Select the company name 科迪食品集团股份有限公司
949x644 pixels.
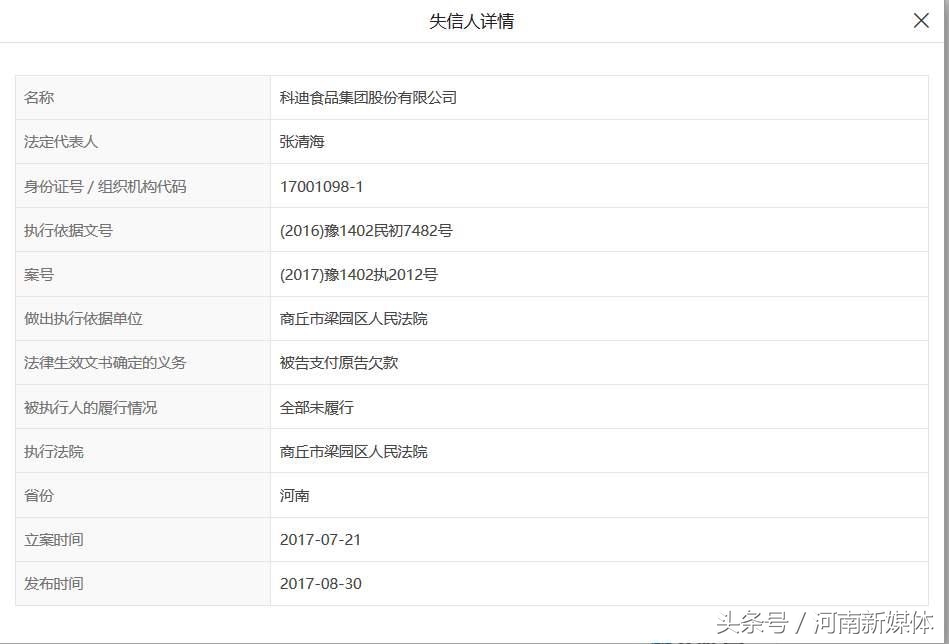tap(369, 97)
